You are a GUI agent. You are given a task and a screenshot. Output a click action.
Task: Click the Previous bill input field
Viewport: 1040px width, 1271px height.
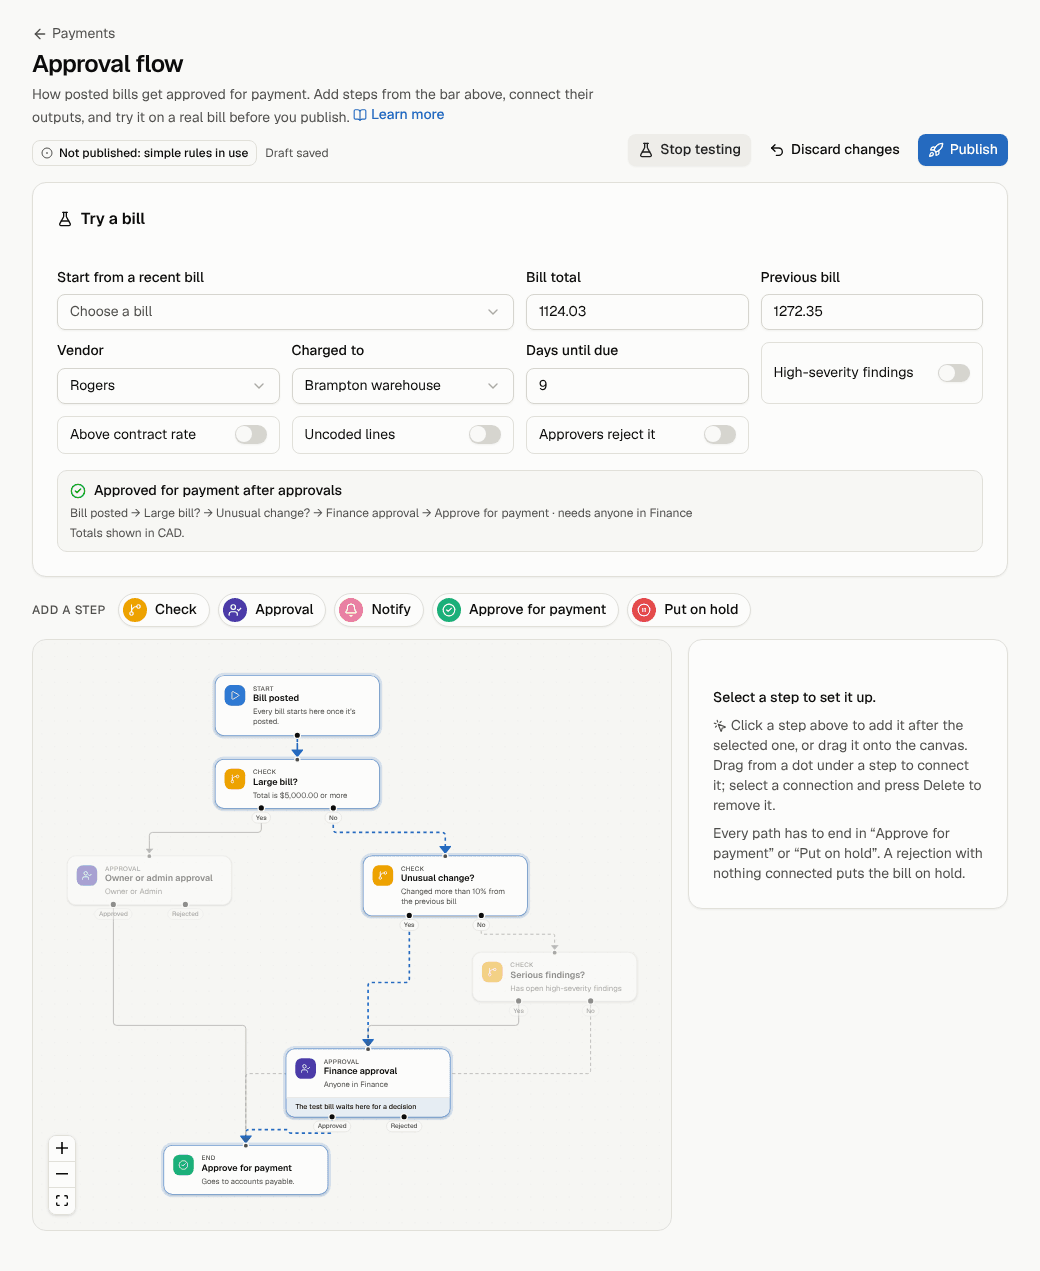tap(871, 312)
